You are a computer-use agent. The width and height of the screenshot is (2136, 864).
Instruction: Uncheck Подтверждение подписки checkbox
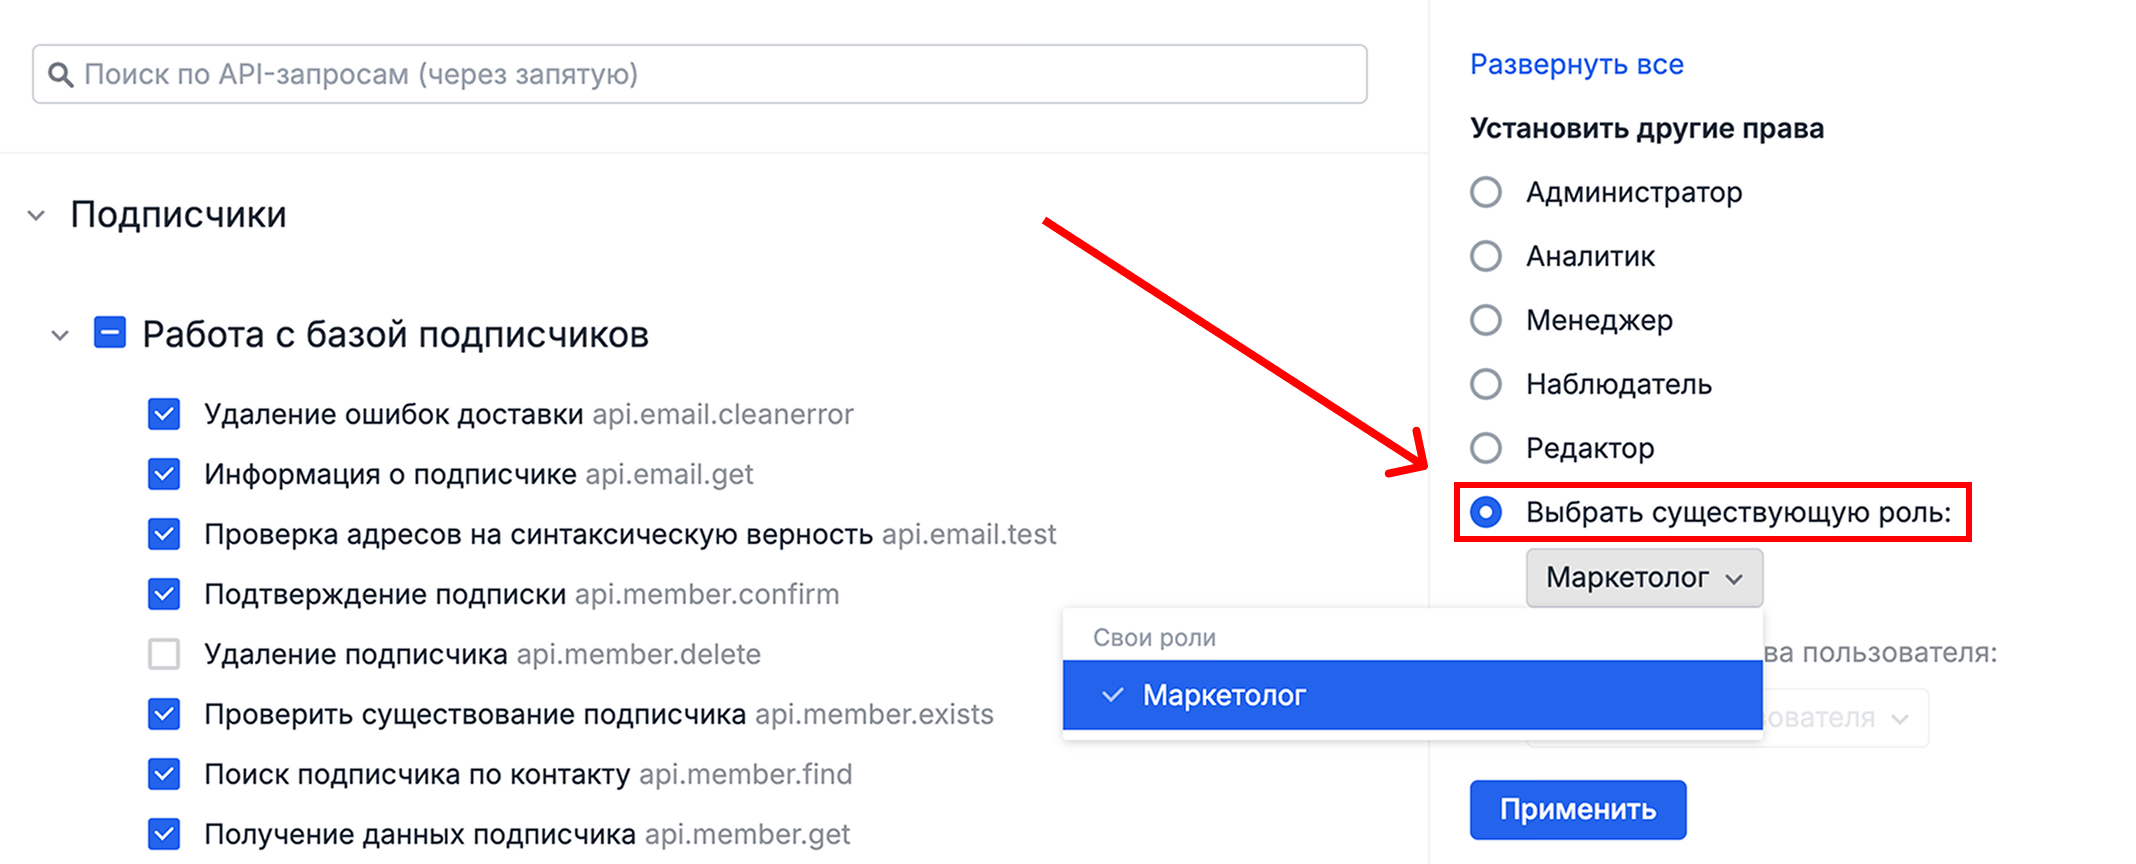click(x=164, y=594)
